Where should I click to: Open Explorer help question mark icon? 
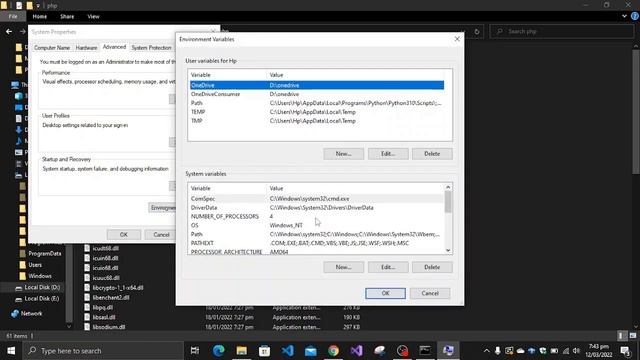[x=635, y=16]
